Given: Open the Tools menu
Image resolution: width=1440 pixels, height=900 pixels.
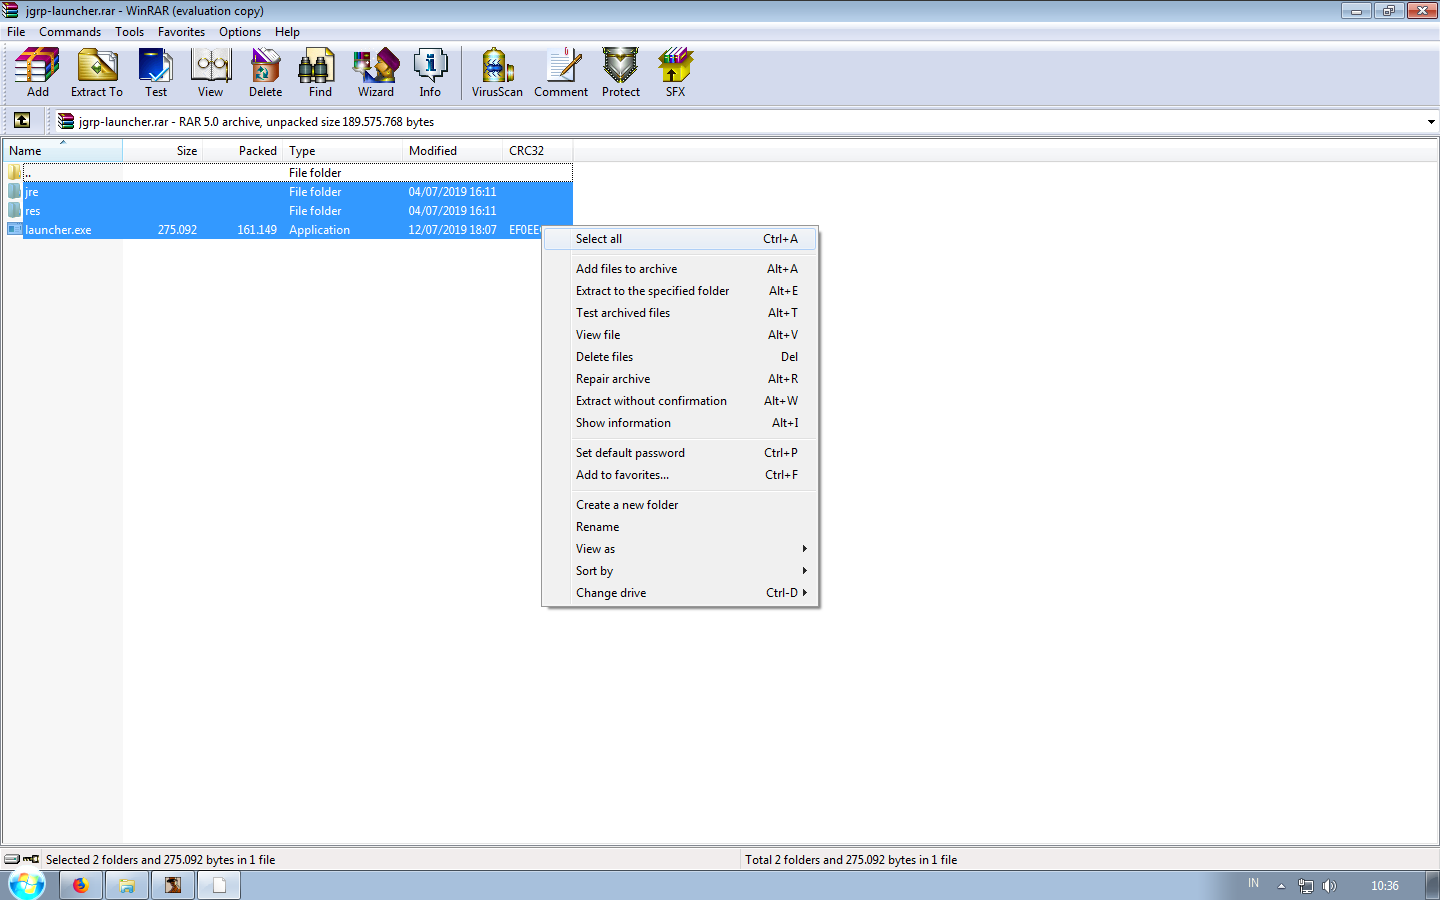Looking at the screenshot, I should (130, 31).
